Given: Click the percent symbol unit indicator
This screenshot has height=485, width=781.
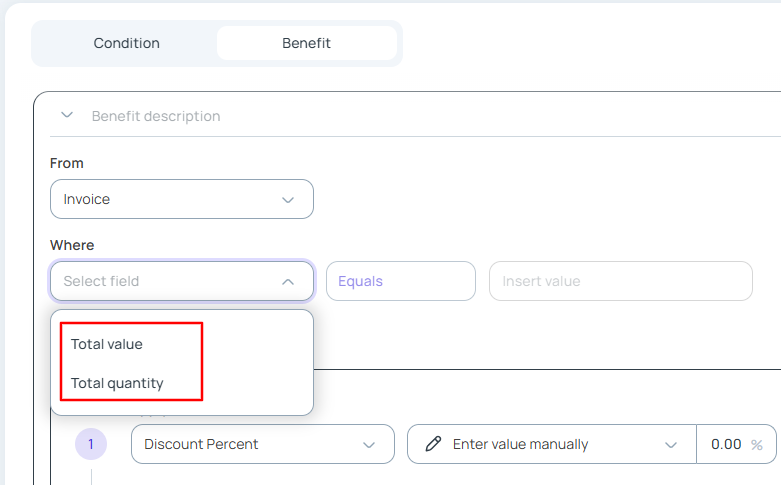Looking at the screenshot, I should (758, 445).
